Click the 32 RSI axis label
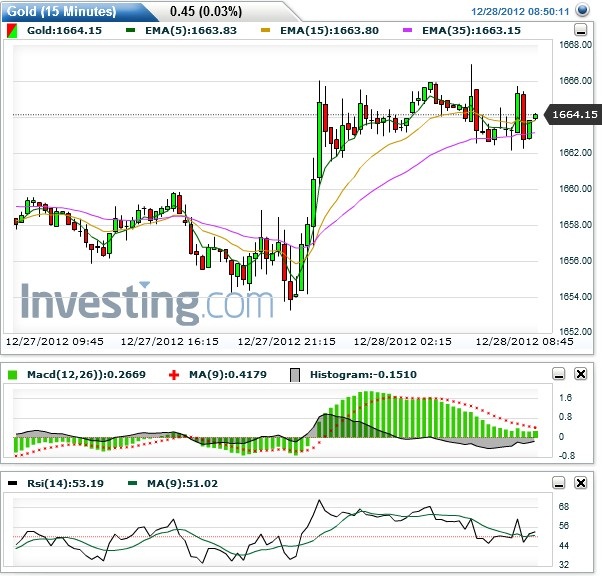Screen dimensions: 602x576 (564, 565)
